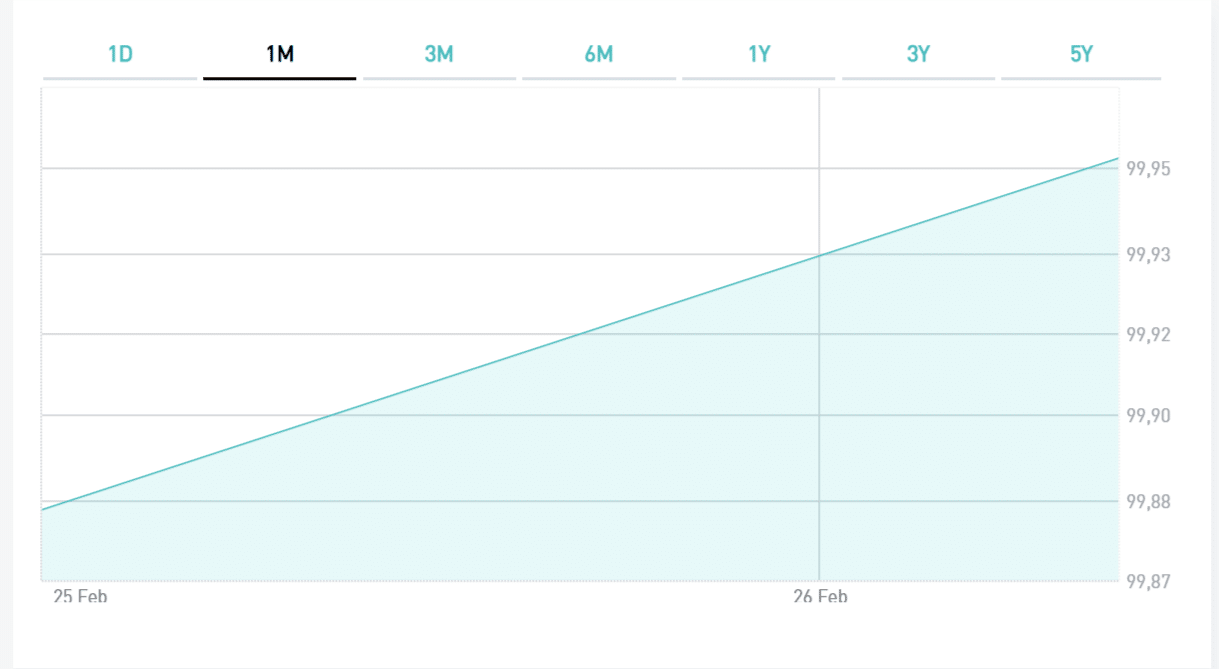Click the shaded area beneath the price line
The width and height of the screenshot is (1219, 669).
(700, 460)
